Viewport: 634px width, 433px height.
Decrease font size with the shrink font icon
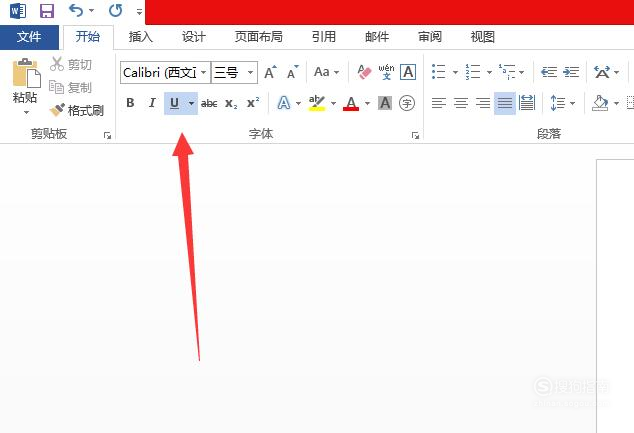click(293, 72)
